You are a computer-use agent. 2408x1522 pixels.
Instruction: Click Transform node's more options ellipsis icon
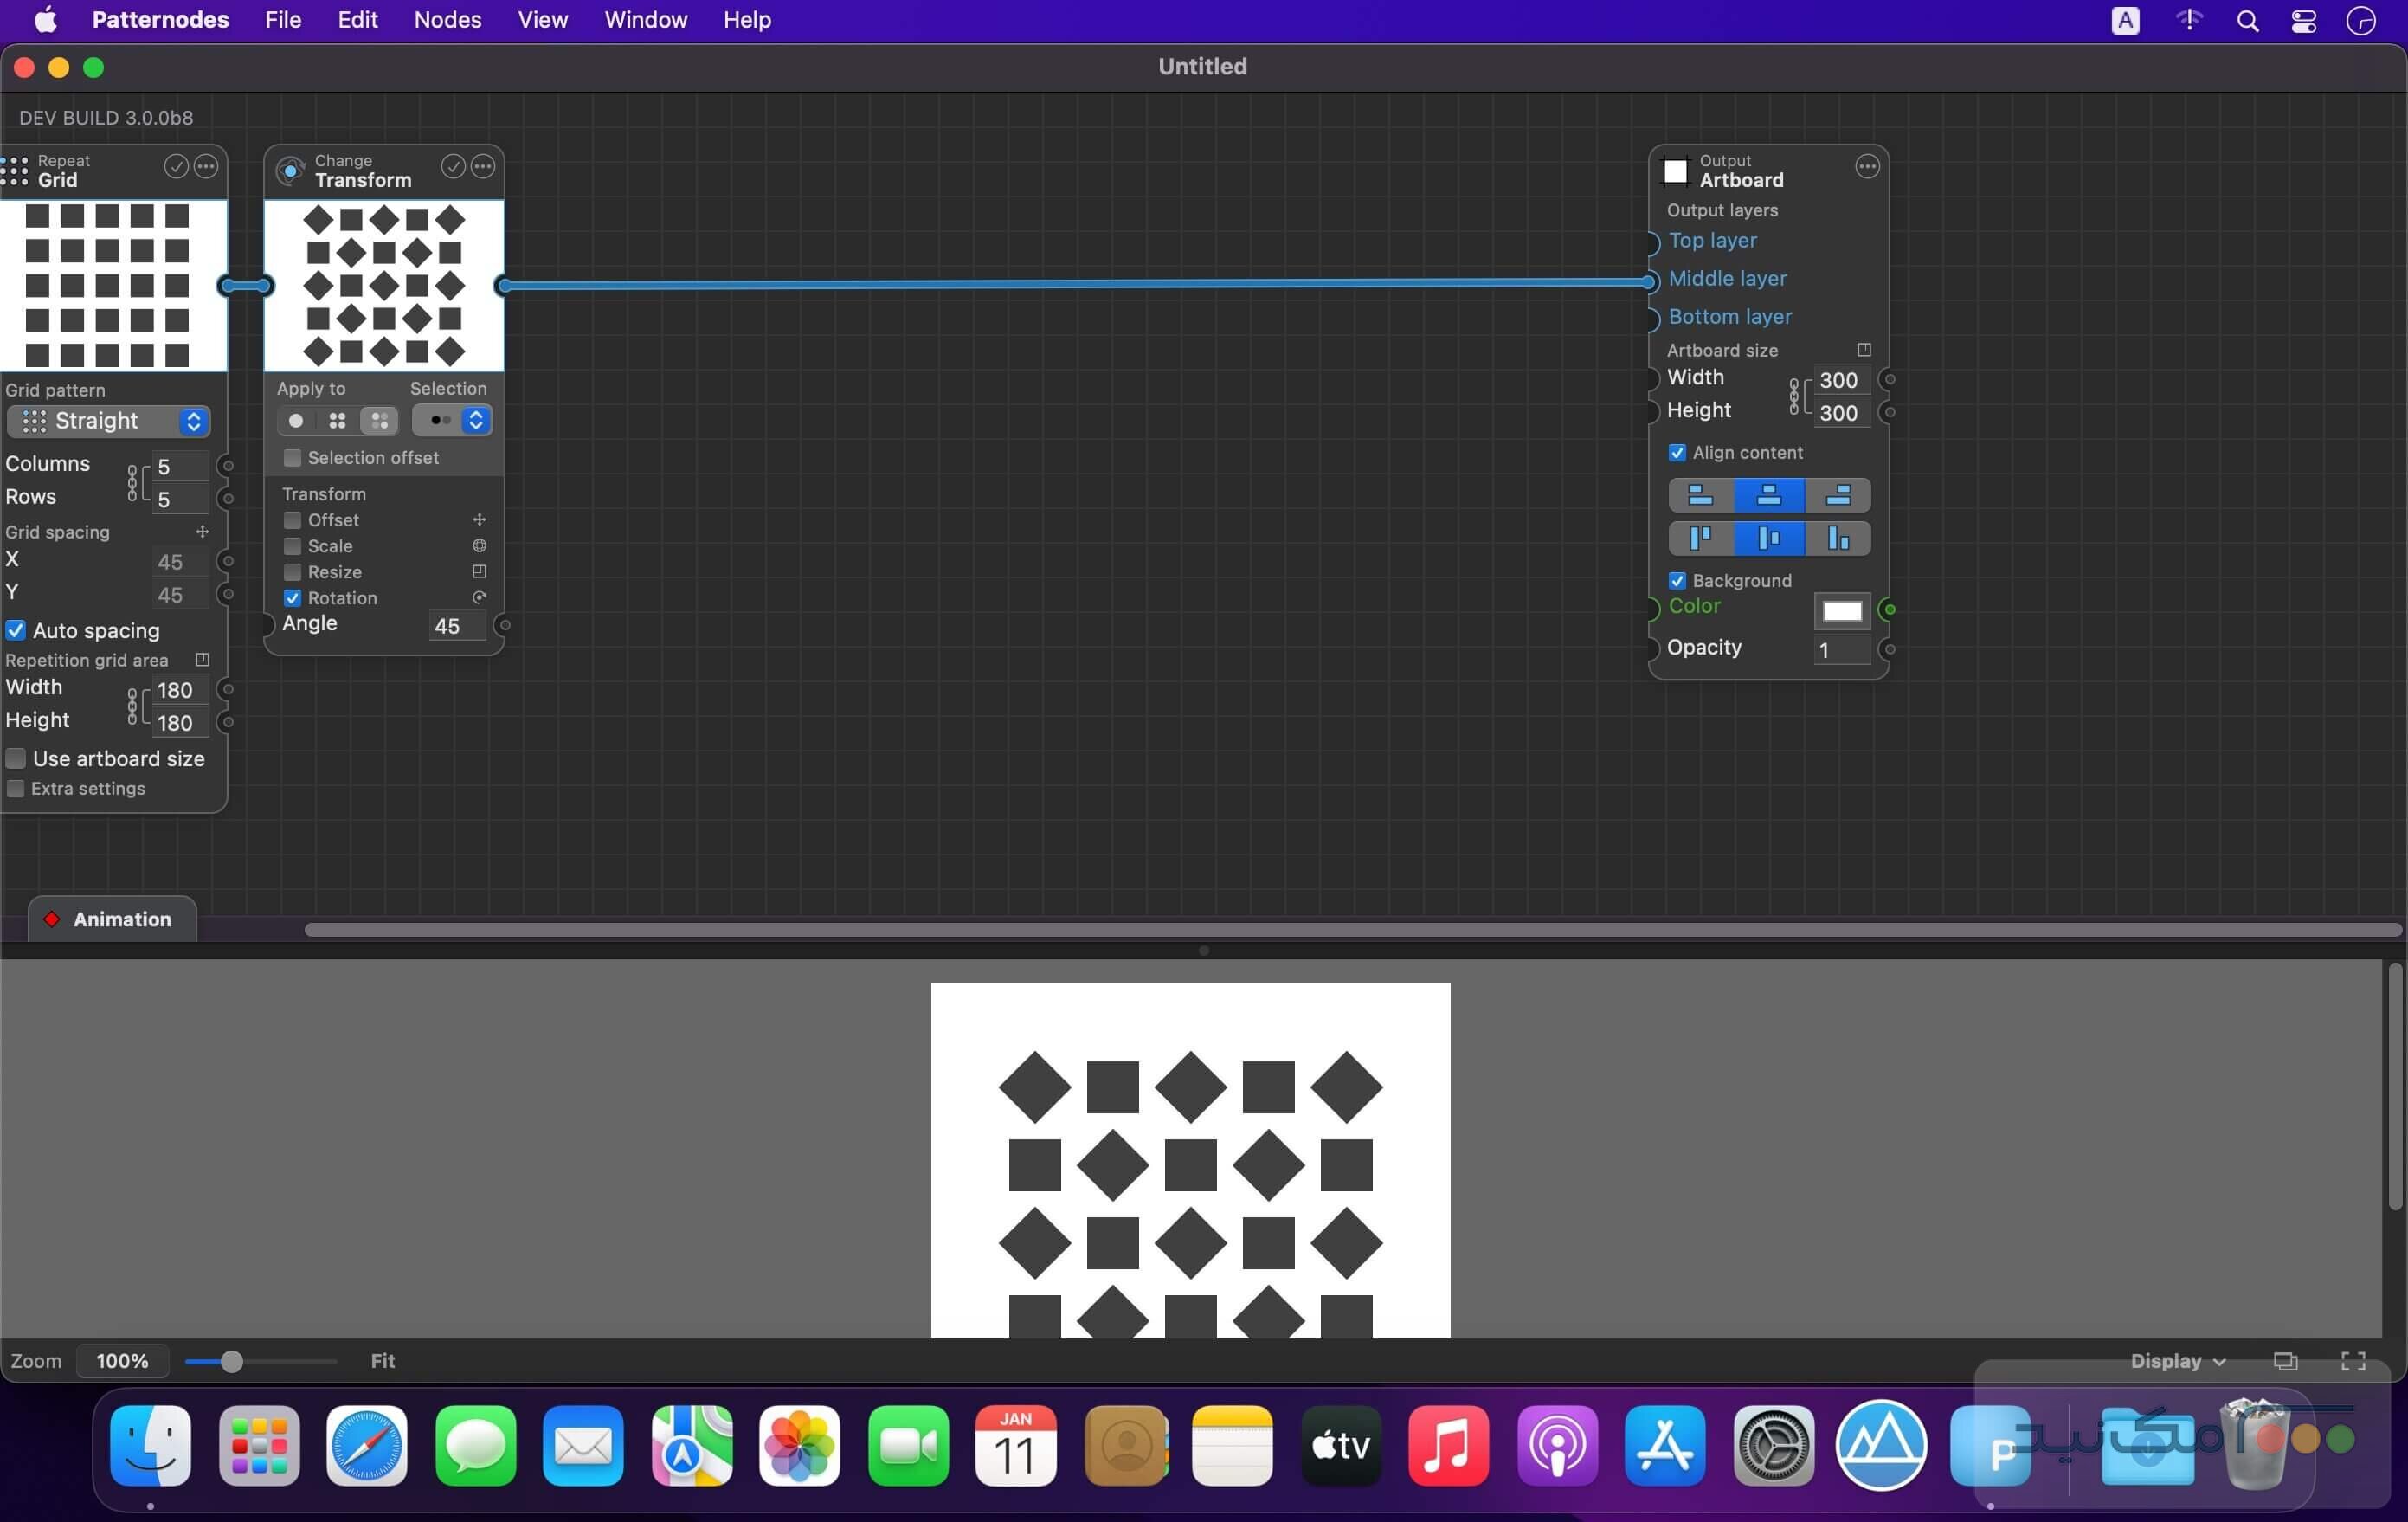click(483, 167)
